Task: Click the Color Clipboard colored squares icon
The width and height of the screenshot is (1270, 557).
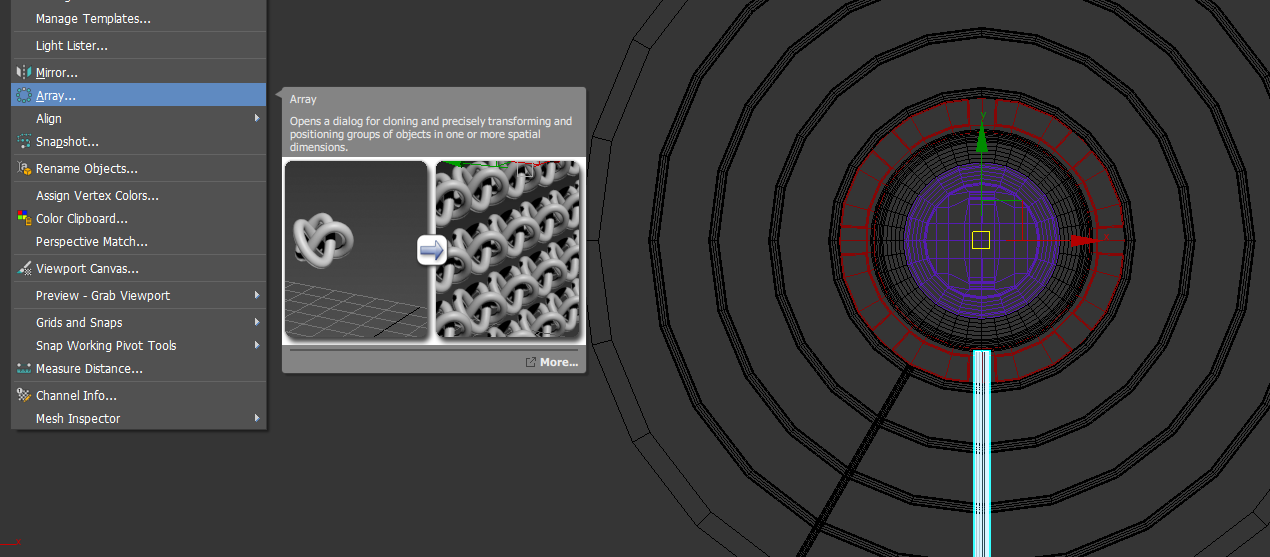Action: tap(25, 218)
